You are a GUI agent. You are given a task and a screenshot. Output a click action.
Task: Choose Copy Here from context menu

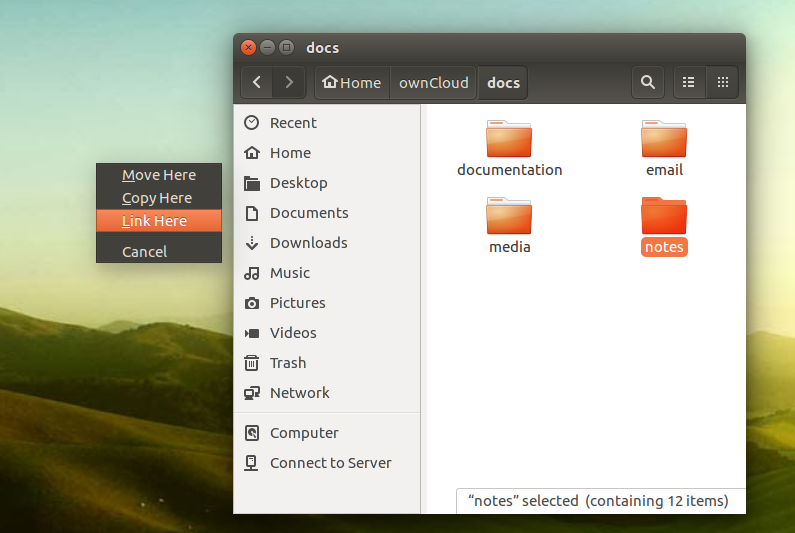[159, 198]
